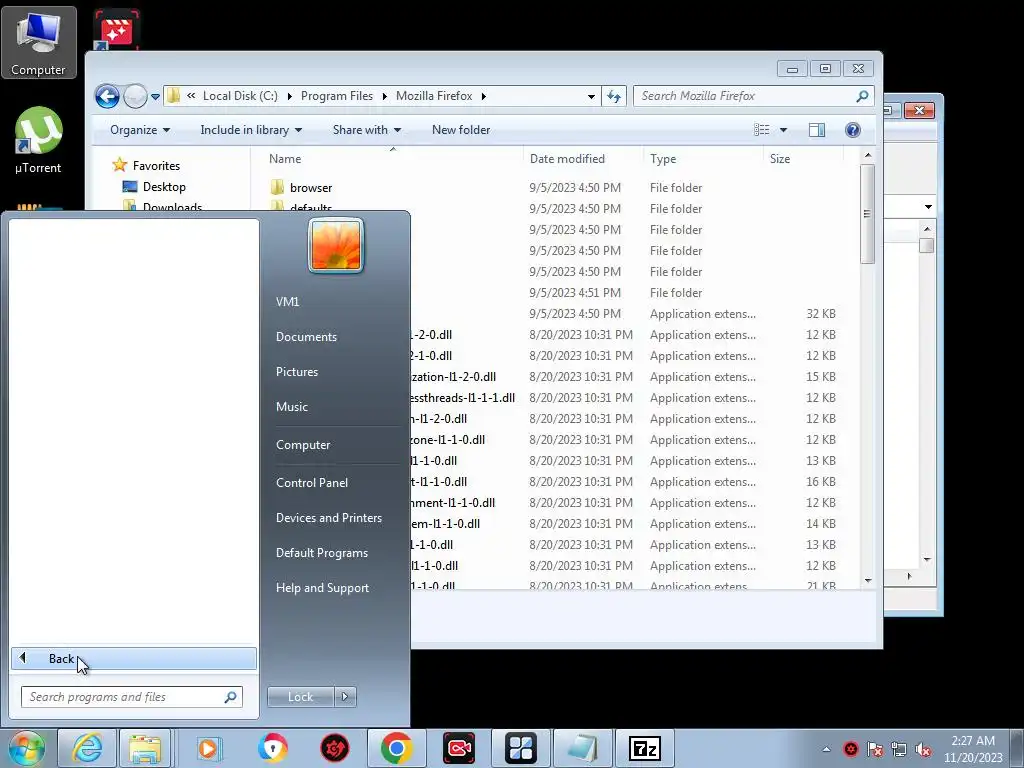Create a New folder
Screen dimensions: 1024x768
[x=460, y=130]
